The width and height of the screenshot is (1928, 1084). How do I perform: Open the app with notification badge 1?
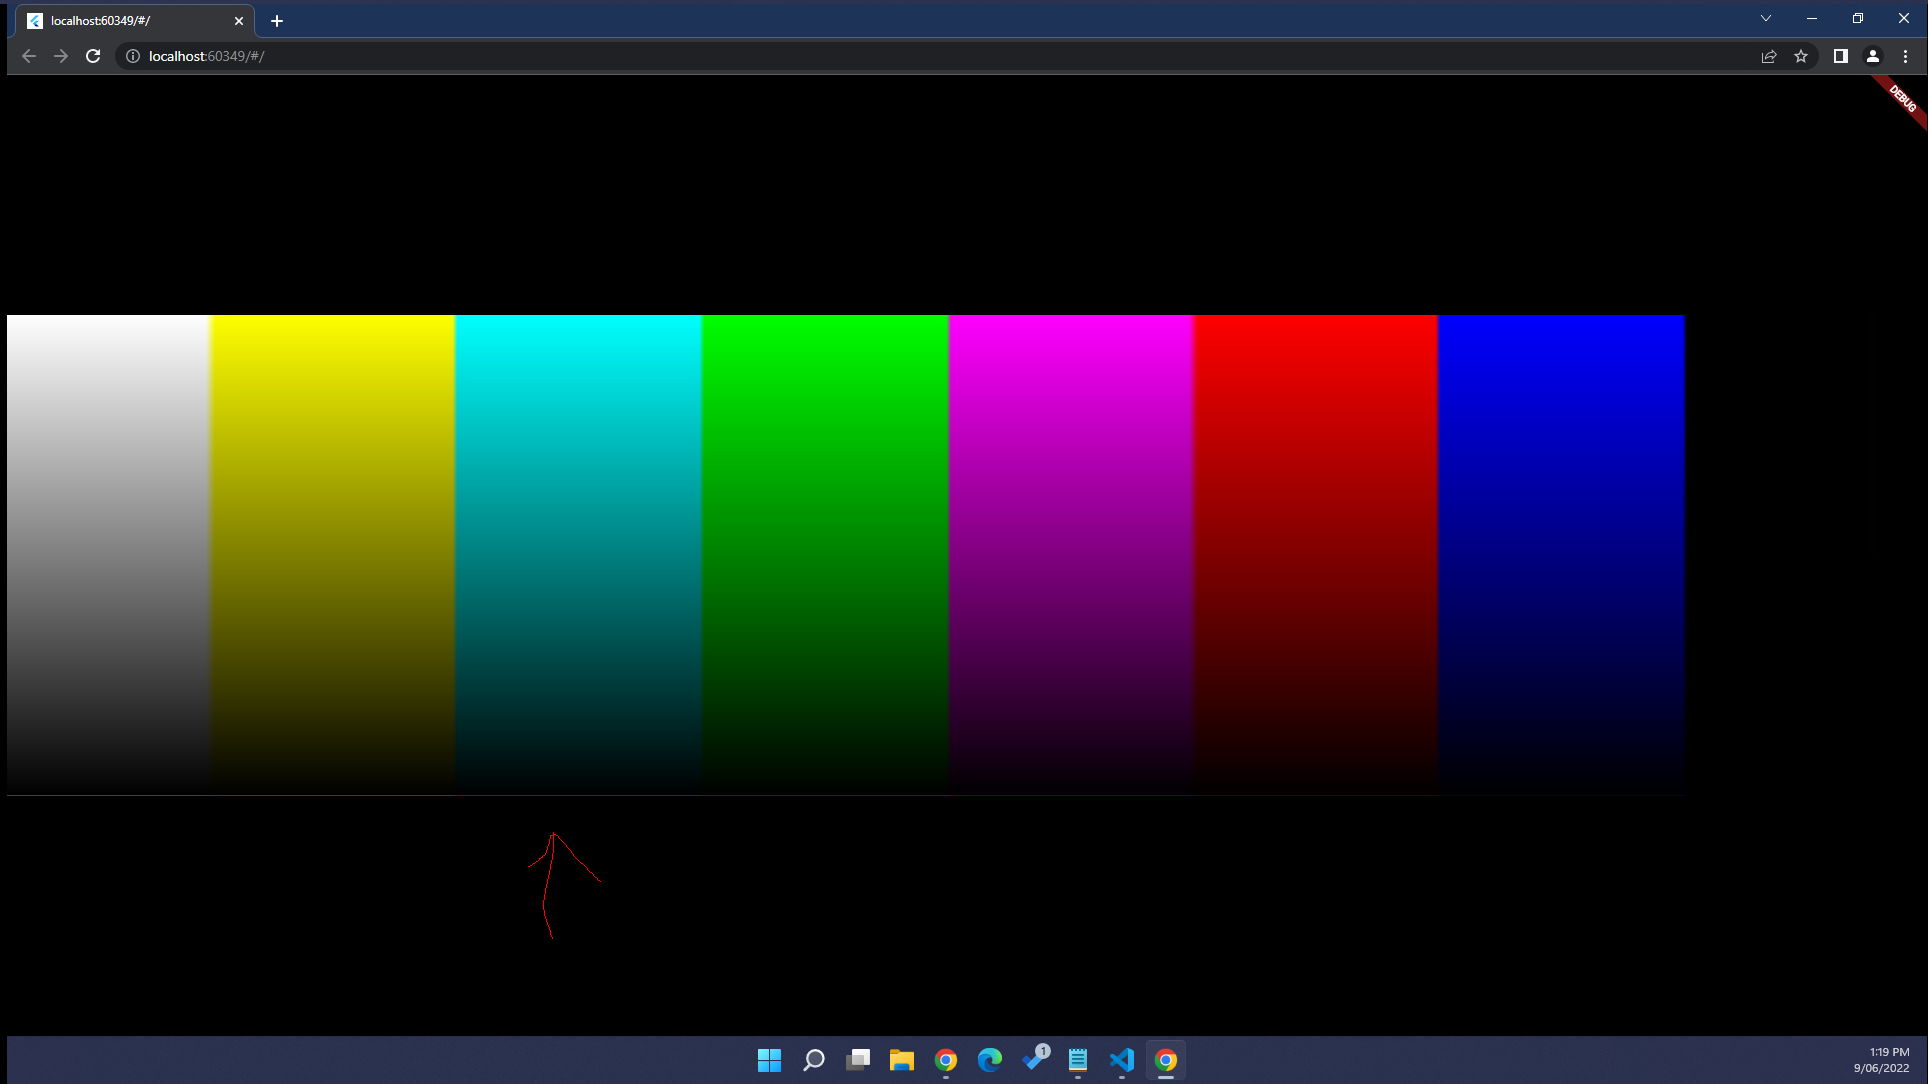[1033, 1061]
